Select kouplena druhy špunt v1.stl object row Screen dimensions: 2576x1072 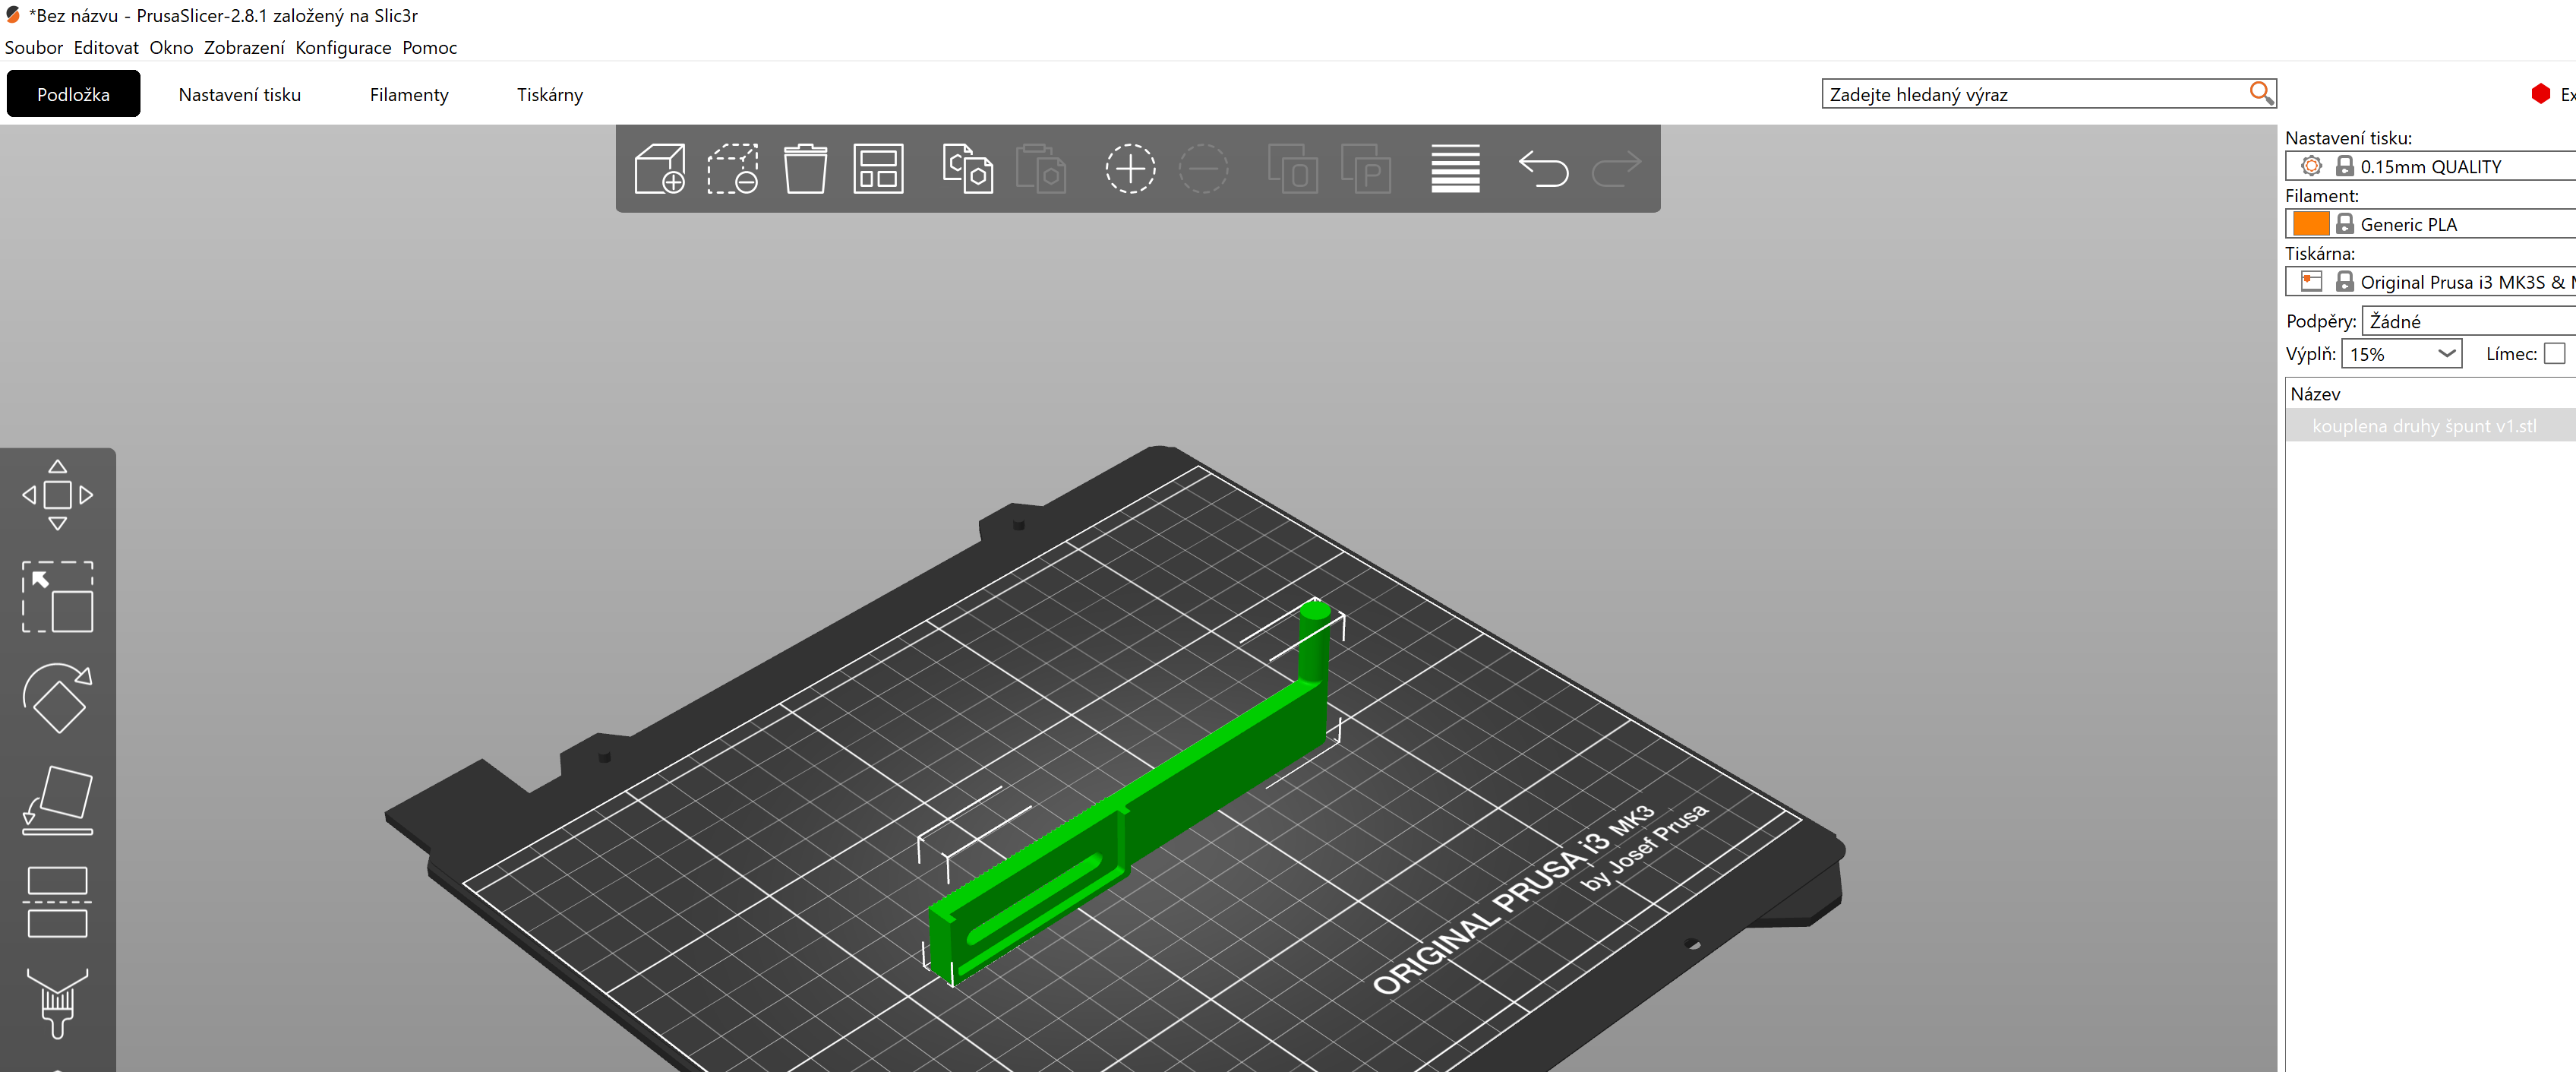[x=2431, y=426]
